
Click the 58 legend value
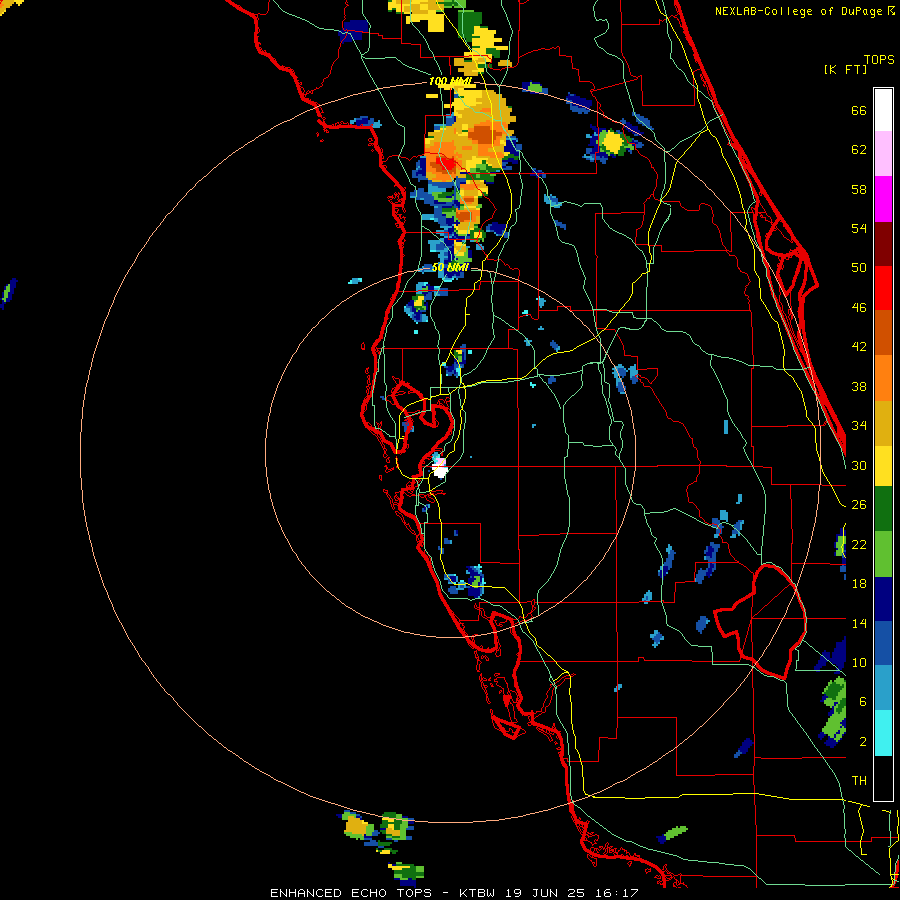click(x=859, y=189)
